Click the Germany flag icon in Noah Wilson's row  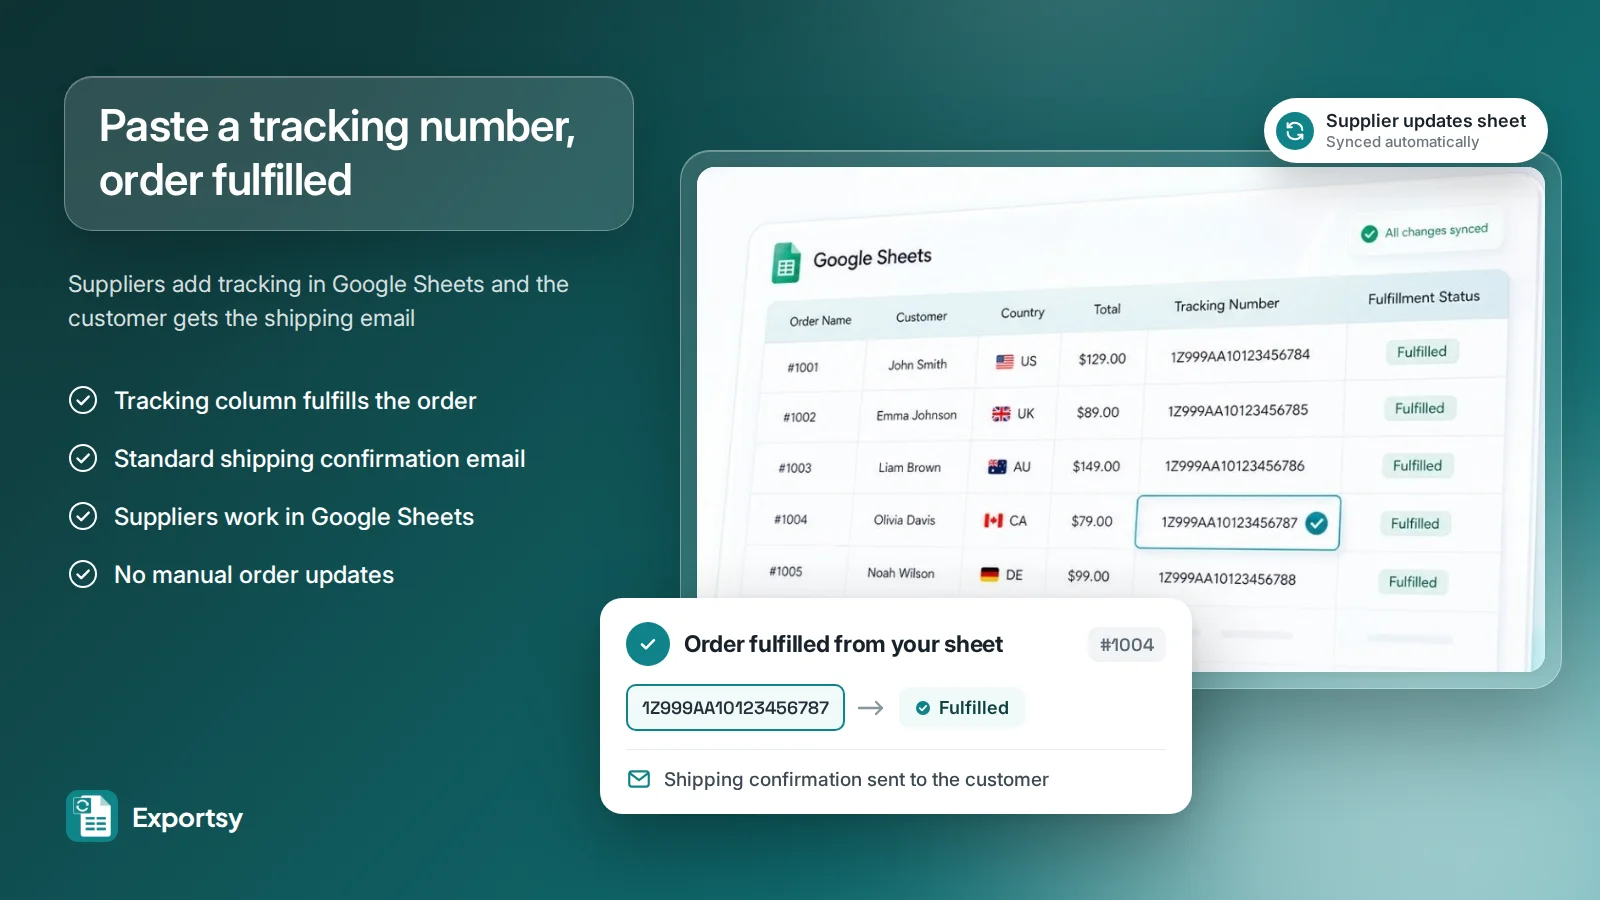990,574
